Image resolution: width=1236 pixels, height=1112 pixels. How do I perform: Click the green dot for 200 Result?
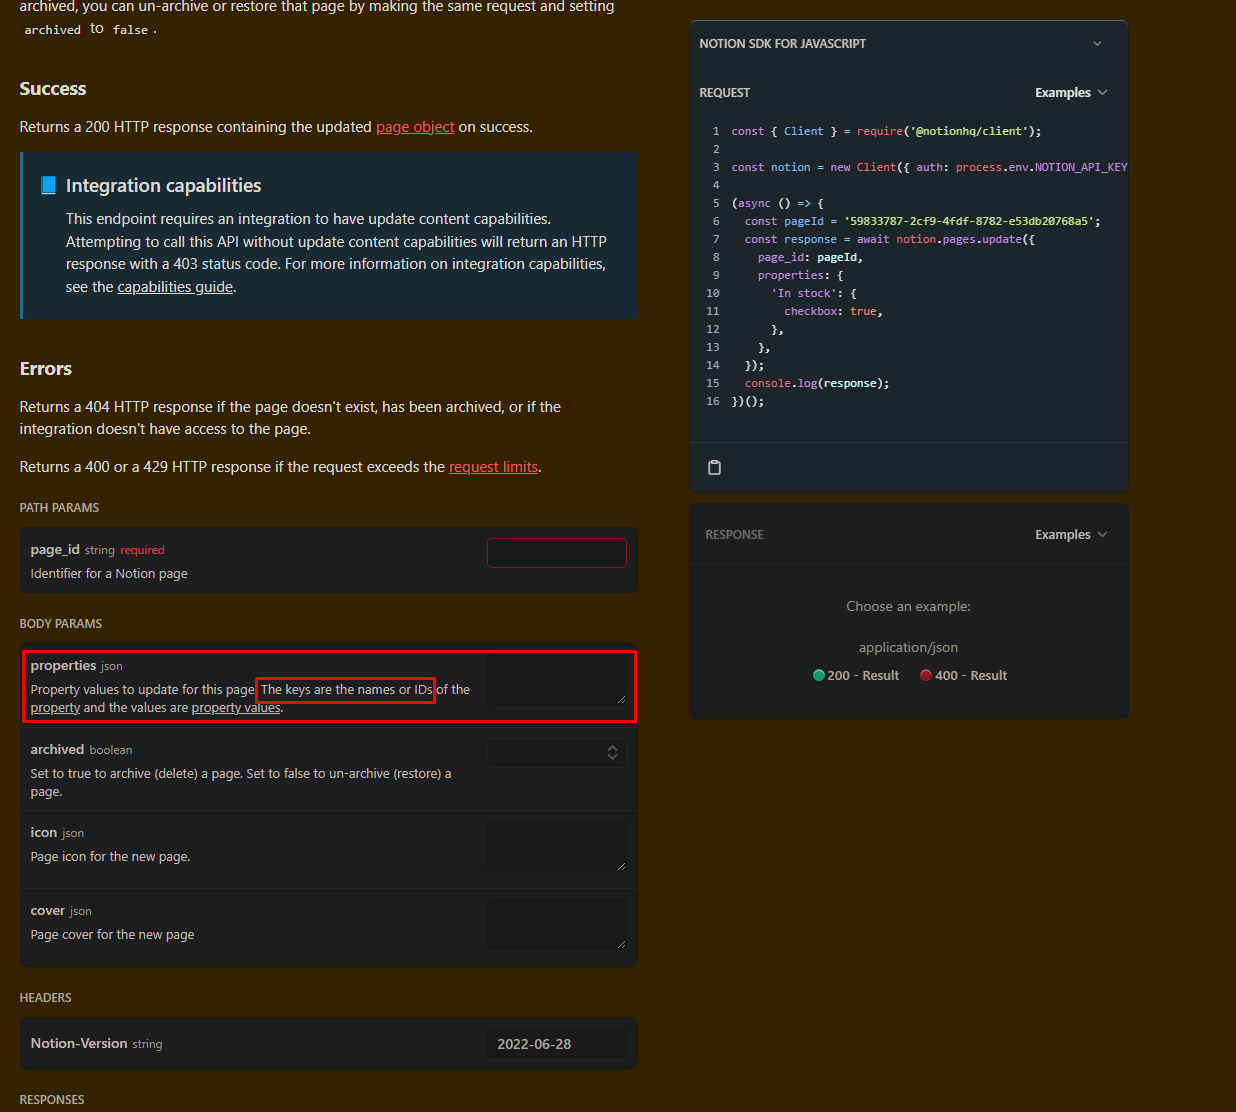pos(819,675)
